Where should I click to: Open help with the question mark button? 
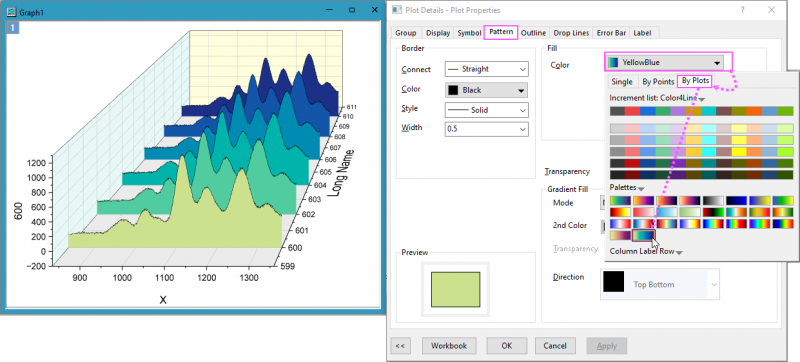tap(742, 10)
